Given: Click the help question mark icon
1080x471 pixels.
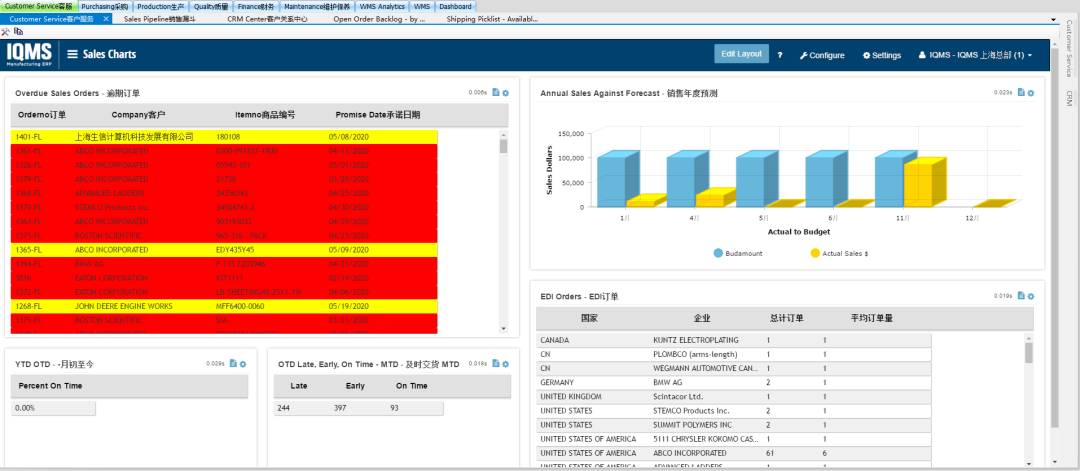Looking at the screenshot, I should pyautogui.click(x=779, y=55).
